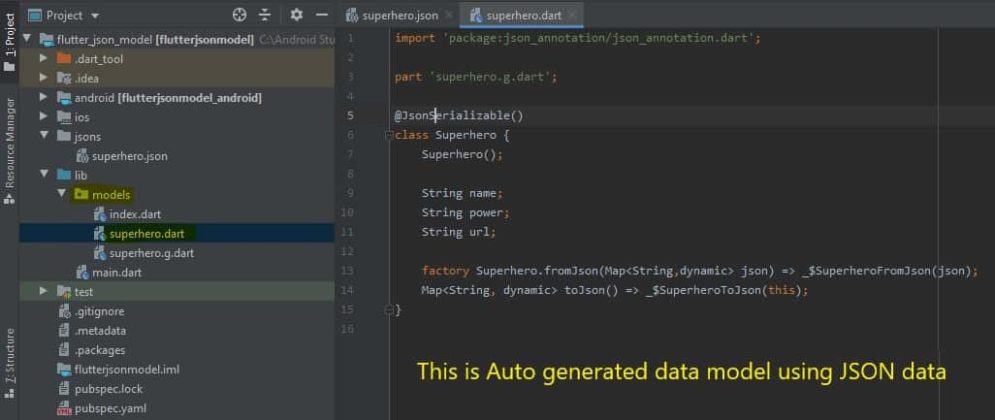Close the superhero.json tab
995x420 pixels.
(x=449, y=14)
